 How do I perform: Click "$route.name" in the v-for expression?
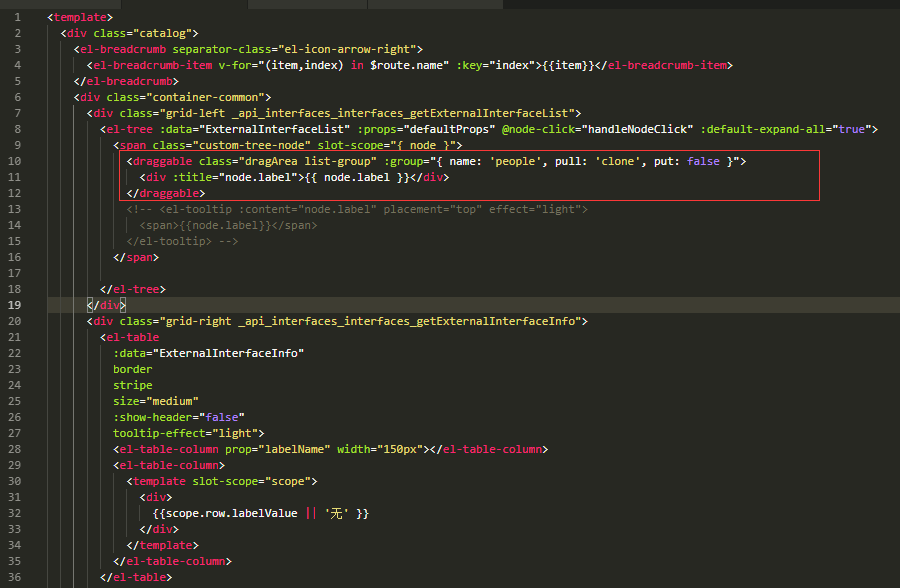(406, 65)
